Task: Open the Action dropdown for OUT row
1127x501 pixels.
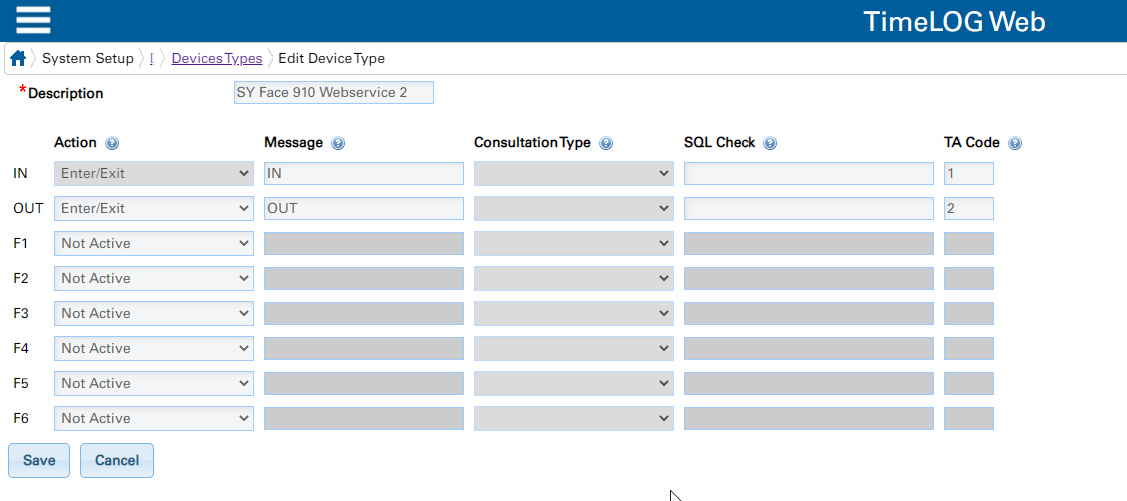Action: 154,208
